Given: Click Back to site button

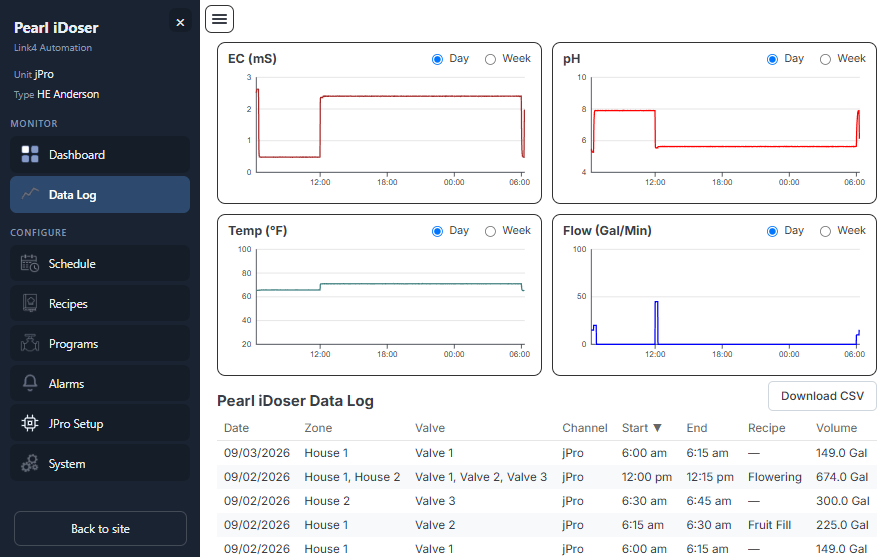Looking at the screenshot, I should pyautogui.click(x=100, y=529).
